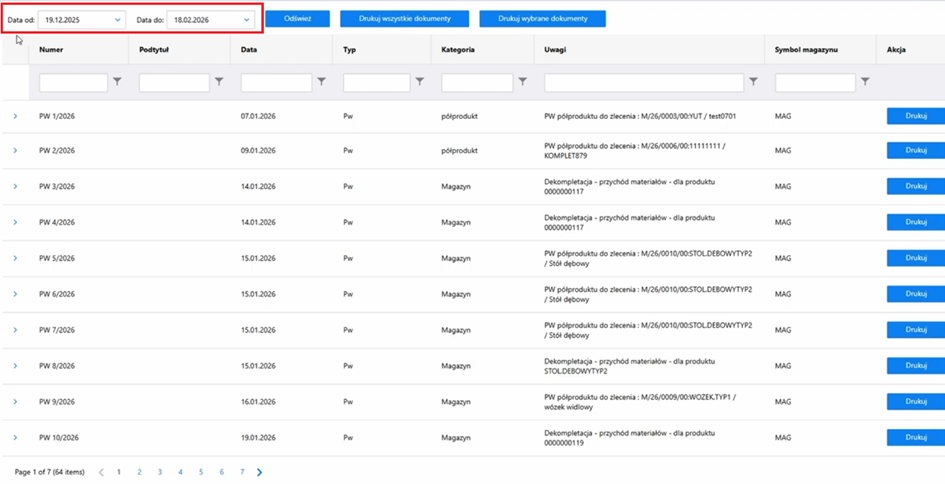The width and height of the screenshot is (945, 484).
Task: Click the Uwagi filter text field
Action: tap(643, 83)
